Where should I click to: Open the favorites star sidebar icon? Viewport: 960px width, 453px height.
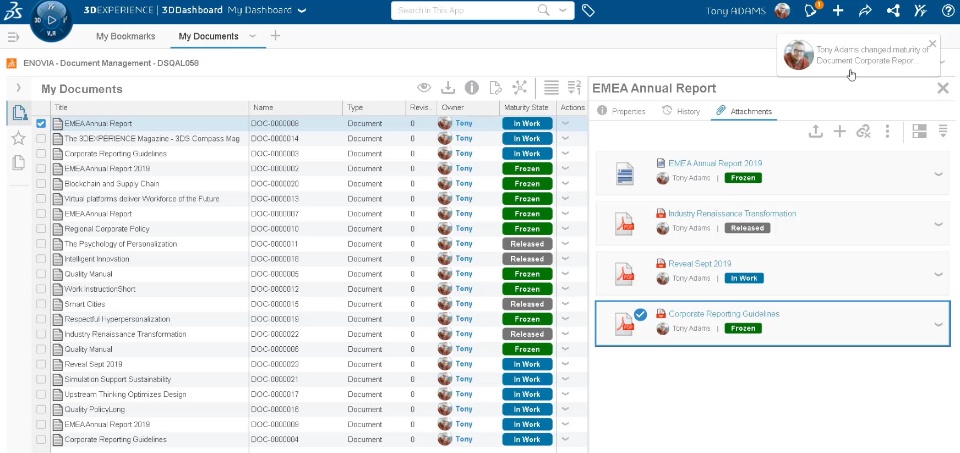tap(18, 138)
